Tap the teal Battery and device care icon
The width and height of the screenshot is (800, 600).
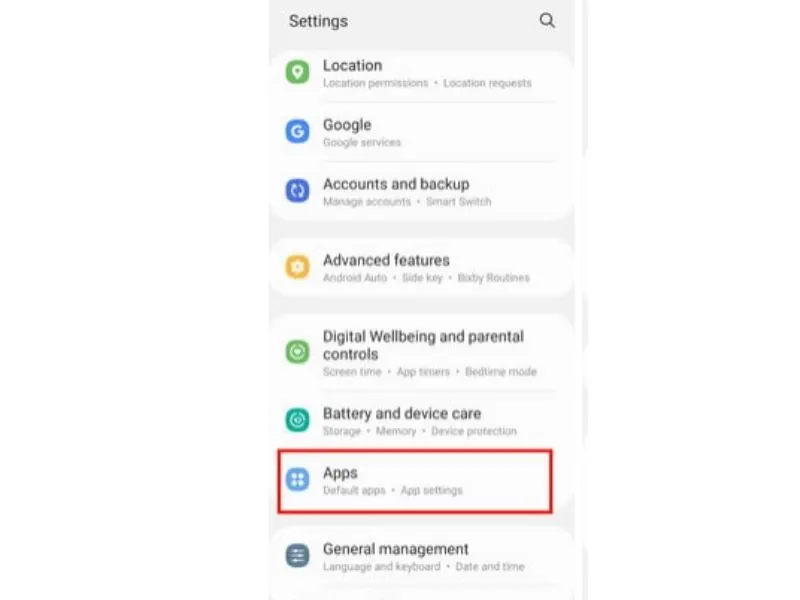[x=297, y=420]
